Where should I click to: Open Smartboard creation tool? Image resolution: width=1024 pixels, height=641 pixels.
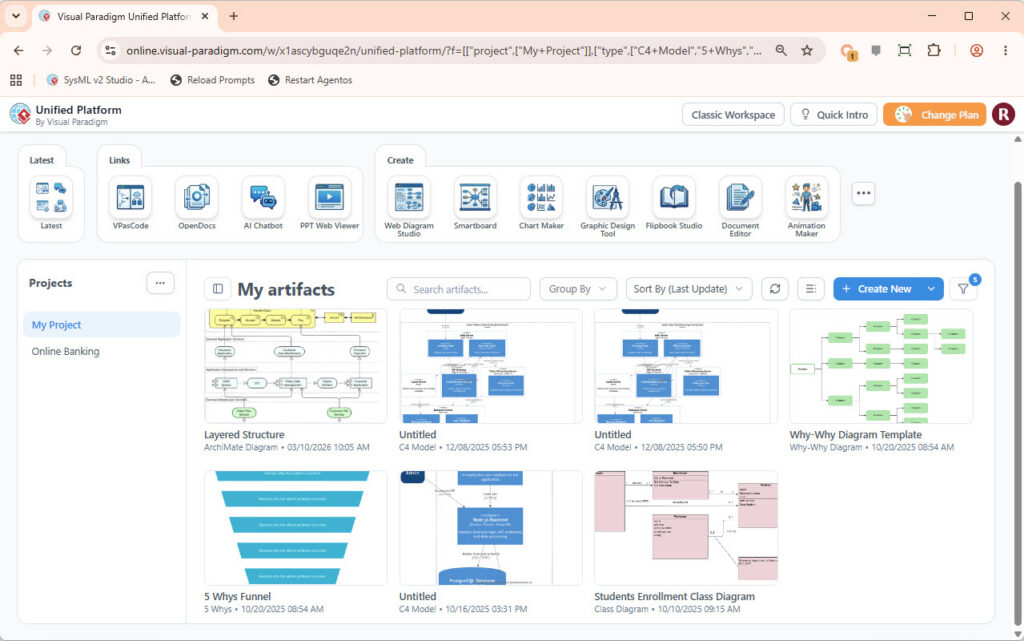pos(475,197)
